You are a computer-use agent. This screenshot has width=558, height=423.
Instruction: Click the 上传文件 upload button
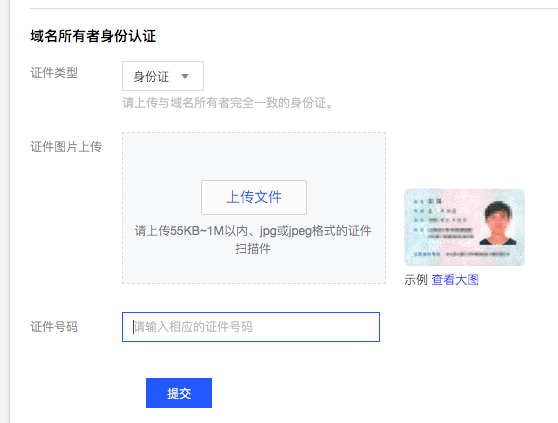pos(254,197)
